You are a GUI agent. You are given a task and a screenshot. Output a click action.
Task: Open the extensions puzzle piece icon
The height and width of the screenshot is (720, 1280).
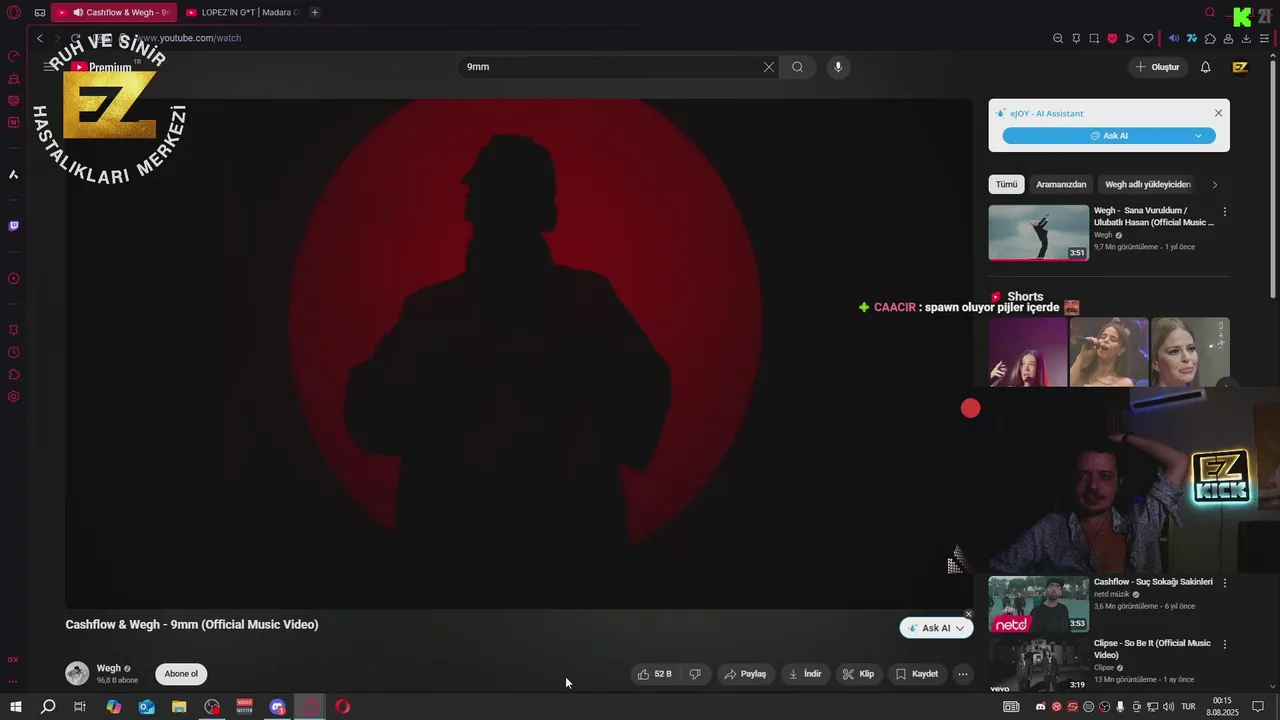tap(1210, 38)
